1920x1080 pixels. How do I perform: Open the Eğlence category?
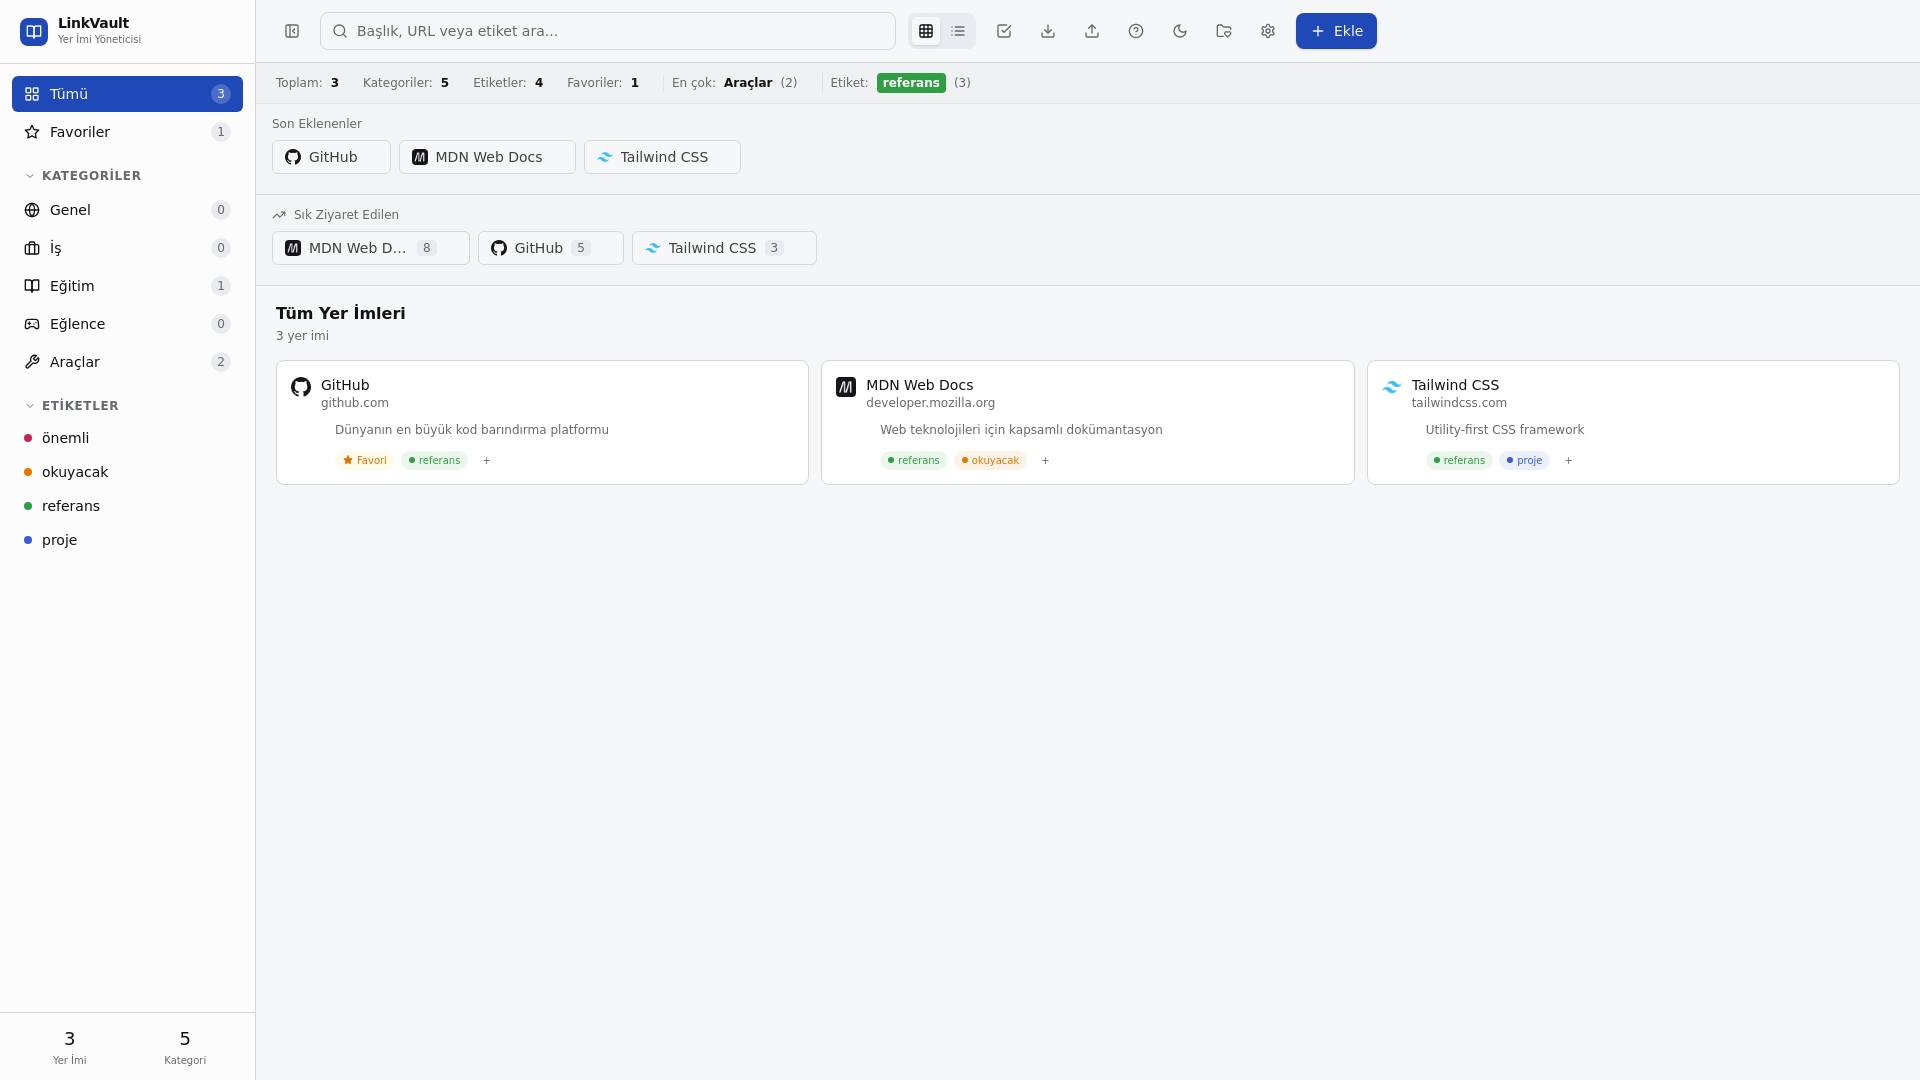coord(127,324)
